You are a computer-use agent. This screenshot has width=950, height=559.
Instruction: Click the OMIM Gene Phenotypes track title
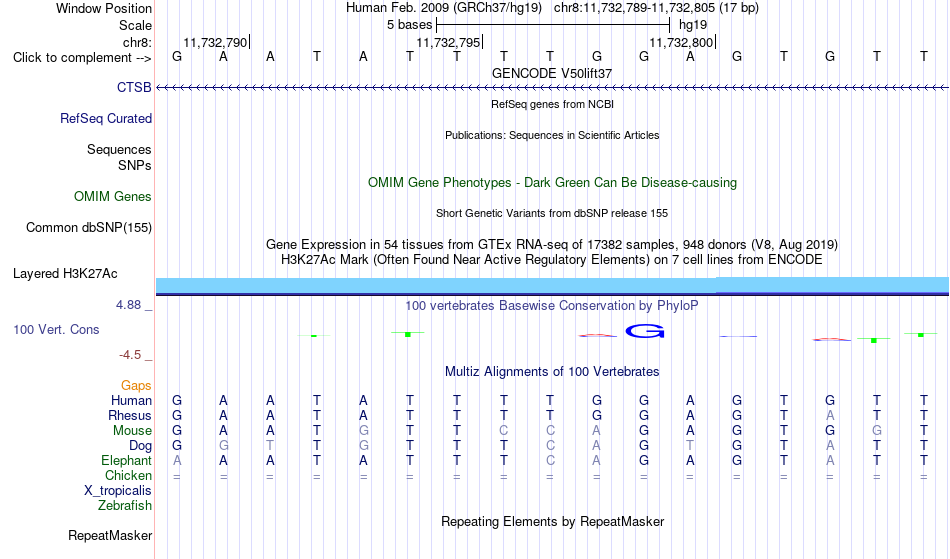pos(553,182)
